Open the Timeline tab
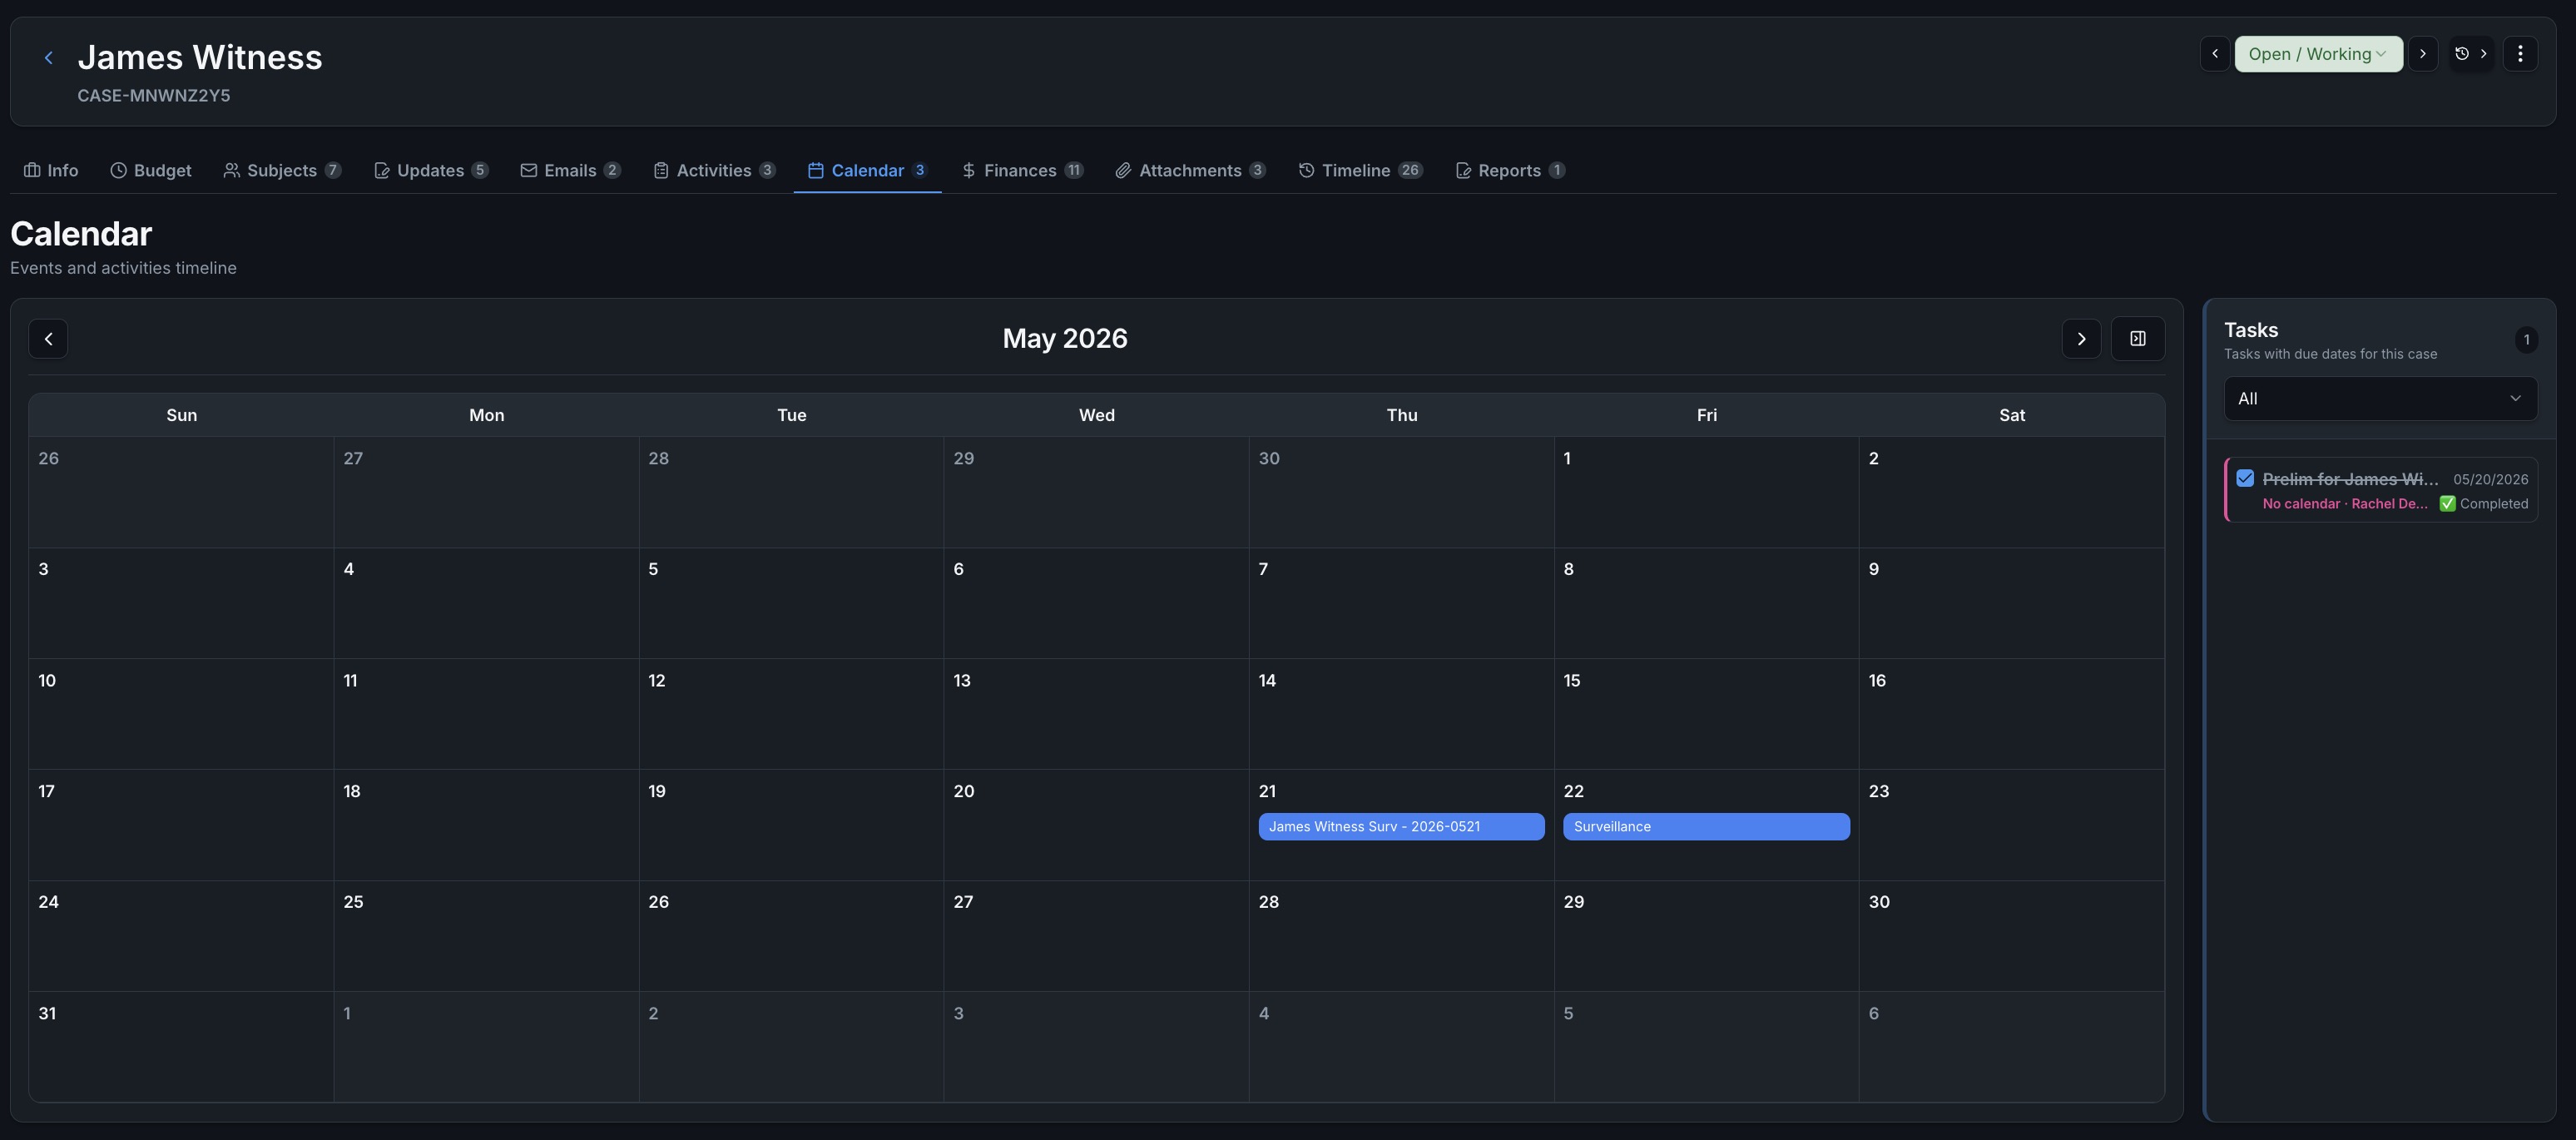The width and height of the screenshot is (2576, 1140). coord(1360,171)
